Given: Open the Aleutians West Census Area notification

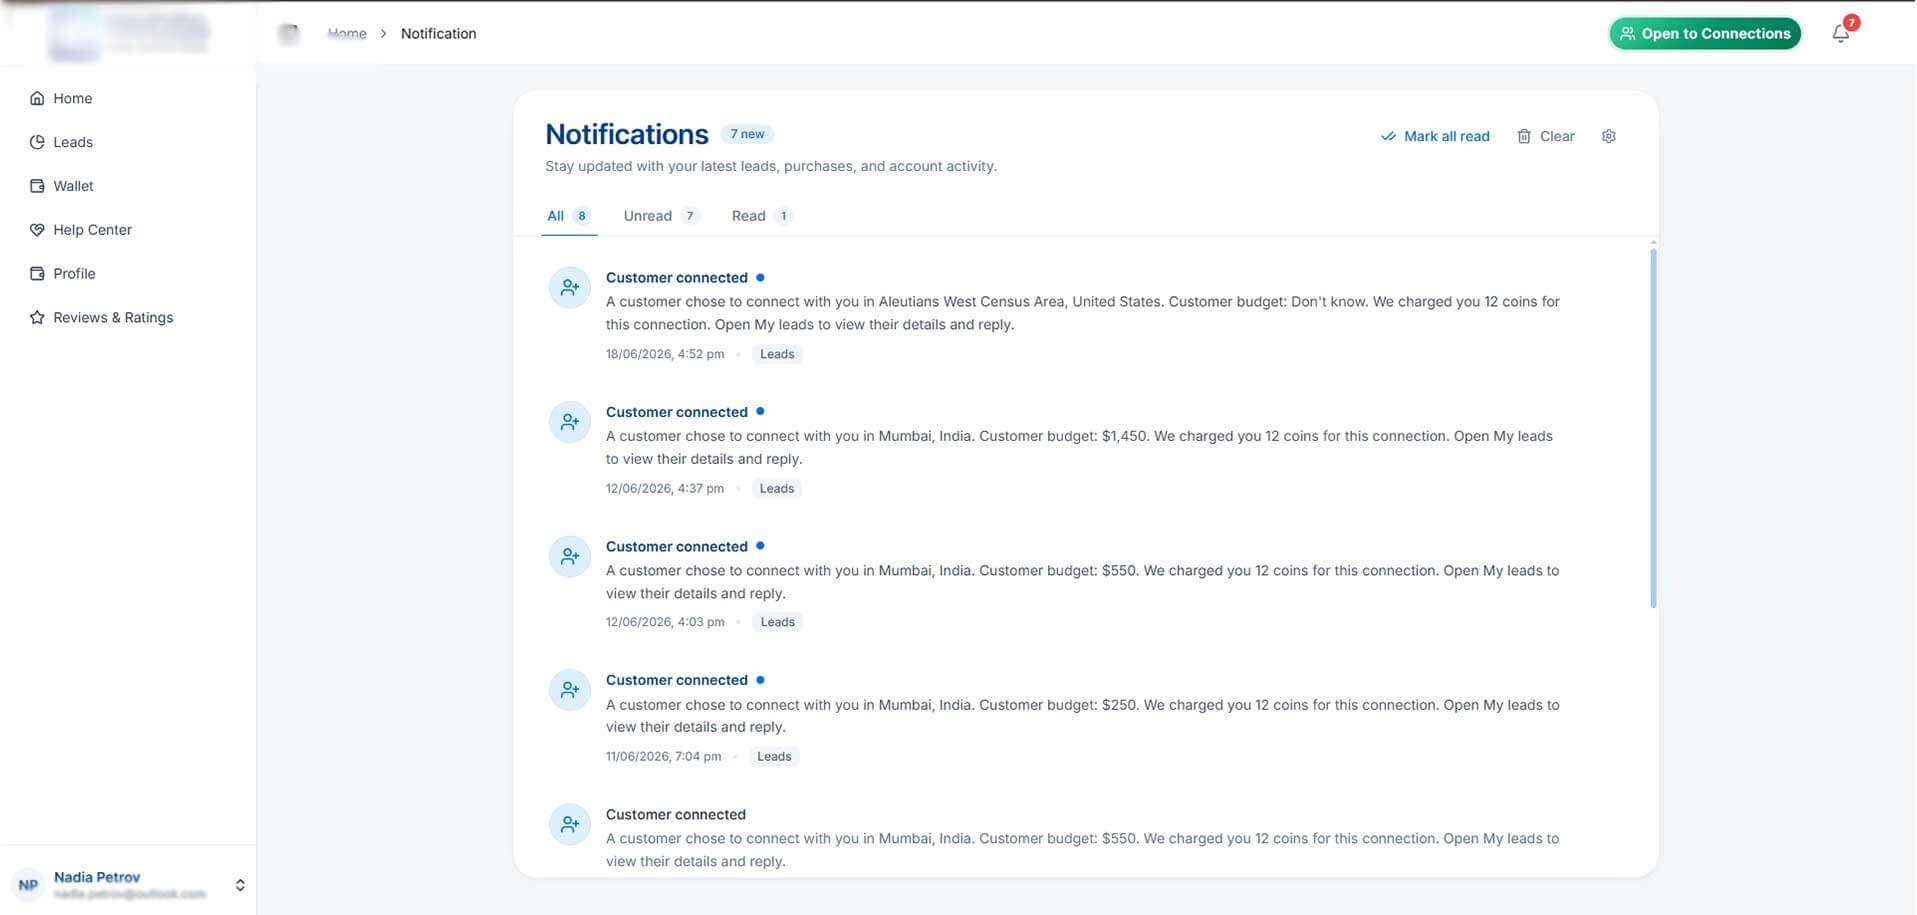Looking at the screenshot, I should point(1083,314).
